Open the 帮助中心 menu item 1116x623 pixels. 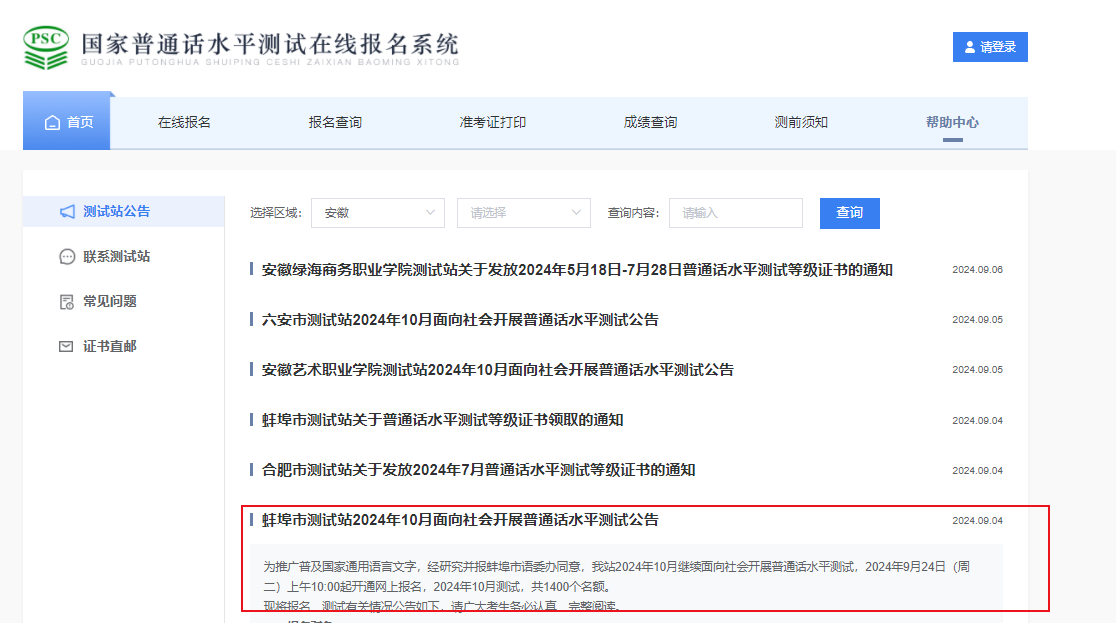tap(952, 122)
